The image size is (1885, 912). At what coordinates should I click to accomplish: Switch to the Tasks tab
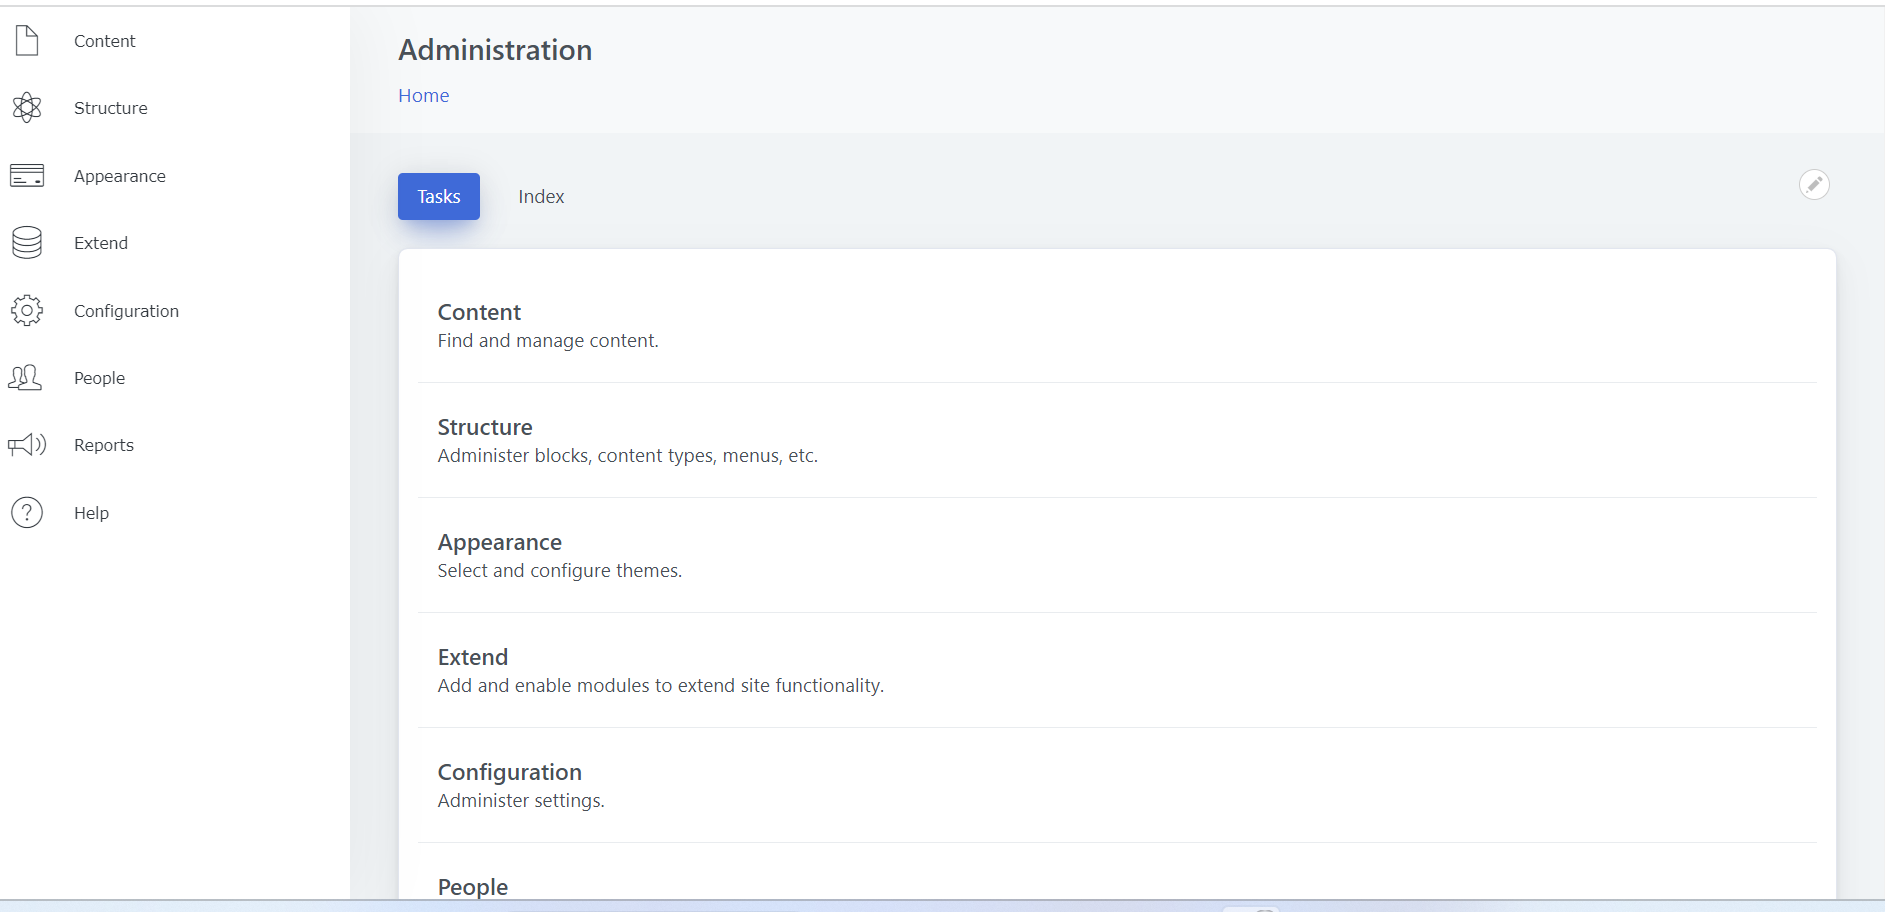click(x=439, y=196)
